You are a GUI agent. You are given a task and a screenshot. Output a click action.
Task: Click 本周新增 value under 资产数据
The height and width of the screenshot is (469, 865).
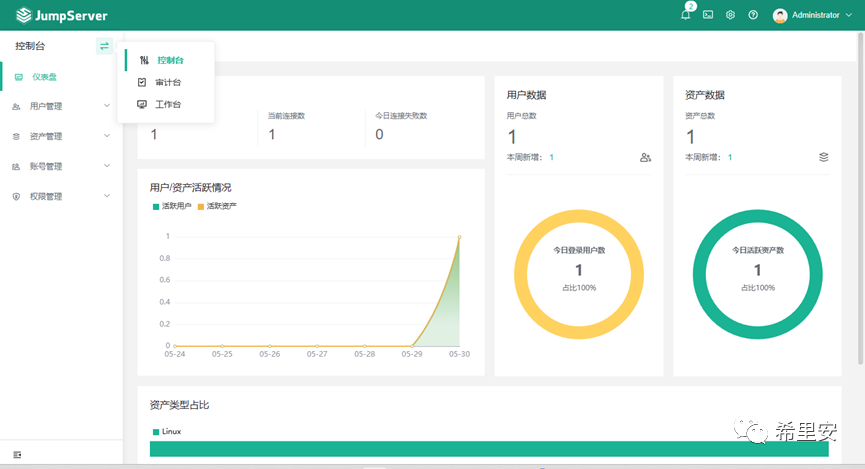(730, 157)
